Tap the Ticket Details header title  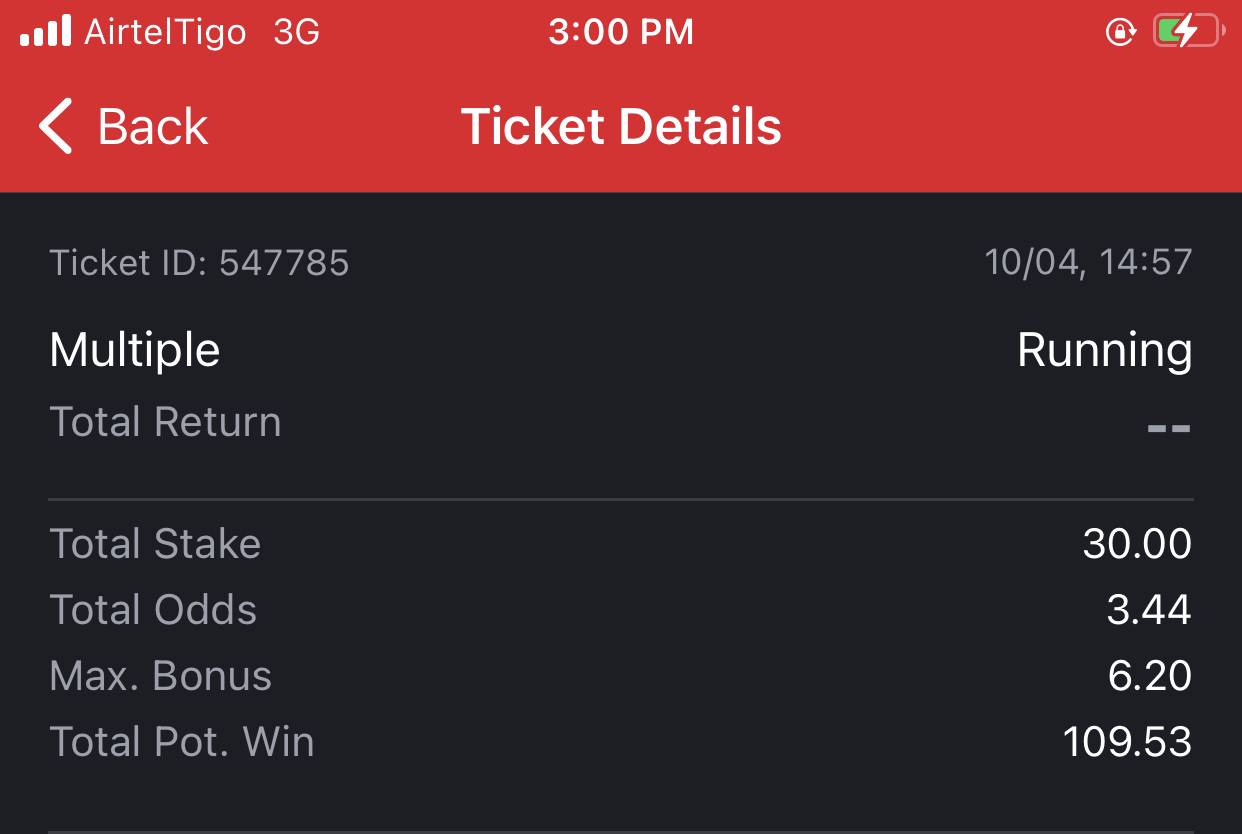621,127
